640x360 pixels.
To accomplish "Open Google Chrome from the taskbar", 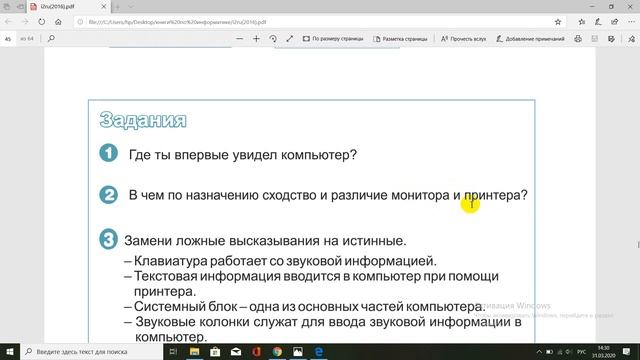I will (x=277, y=351).
